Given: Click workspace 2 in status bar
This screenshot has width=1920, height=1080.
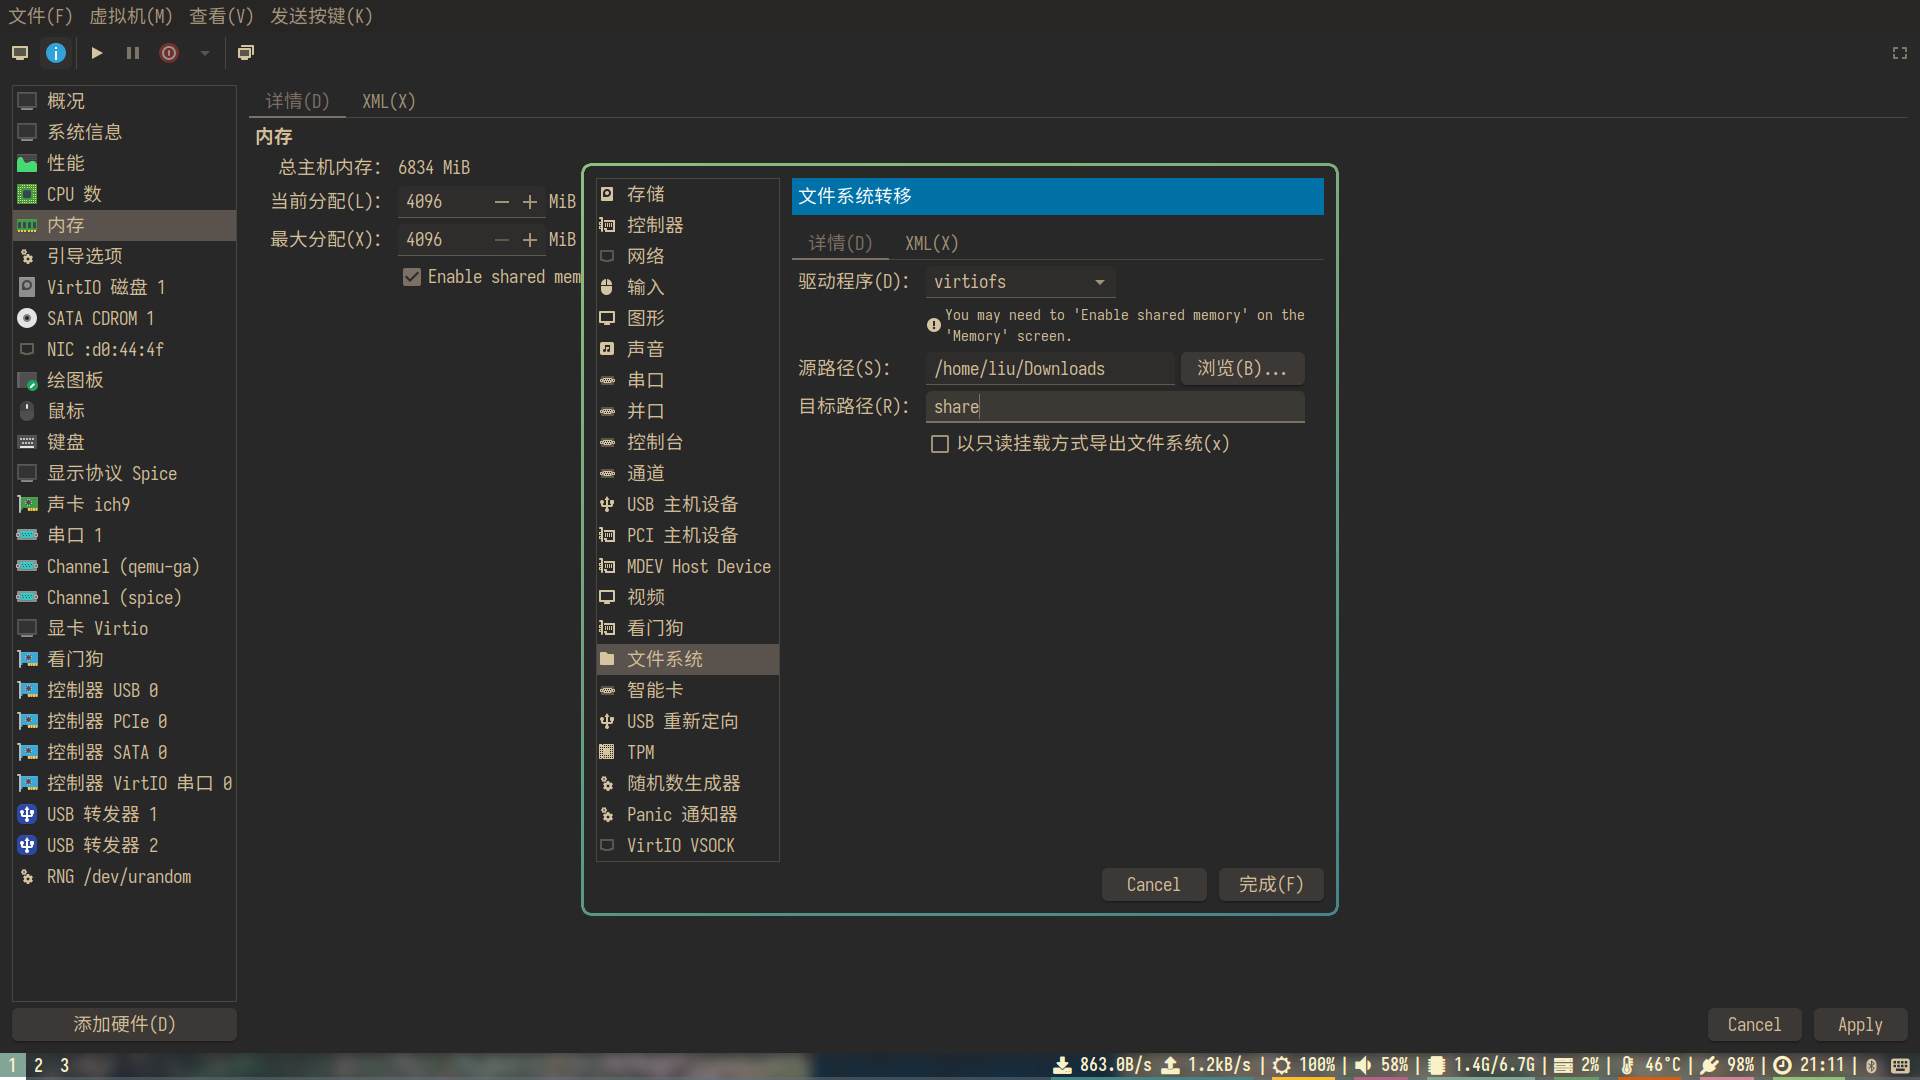Looking at the screenshot, I should [x=39, y=1065].
